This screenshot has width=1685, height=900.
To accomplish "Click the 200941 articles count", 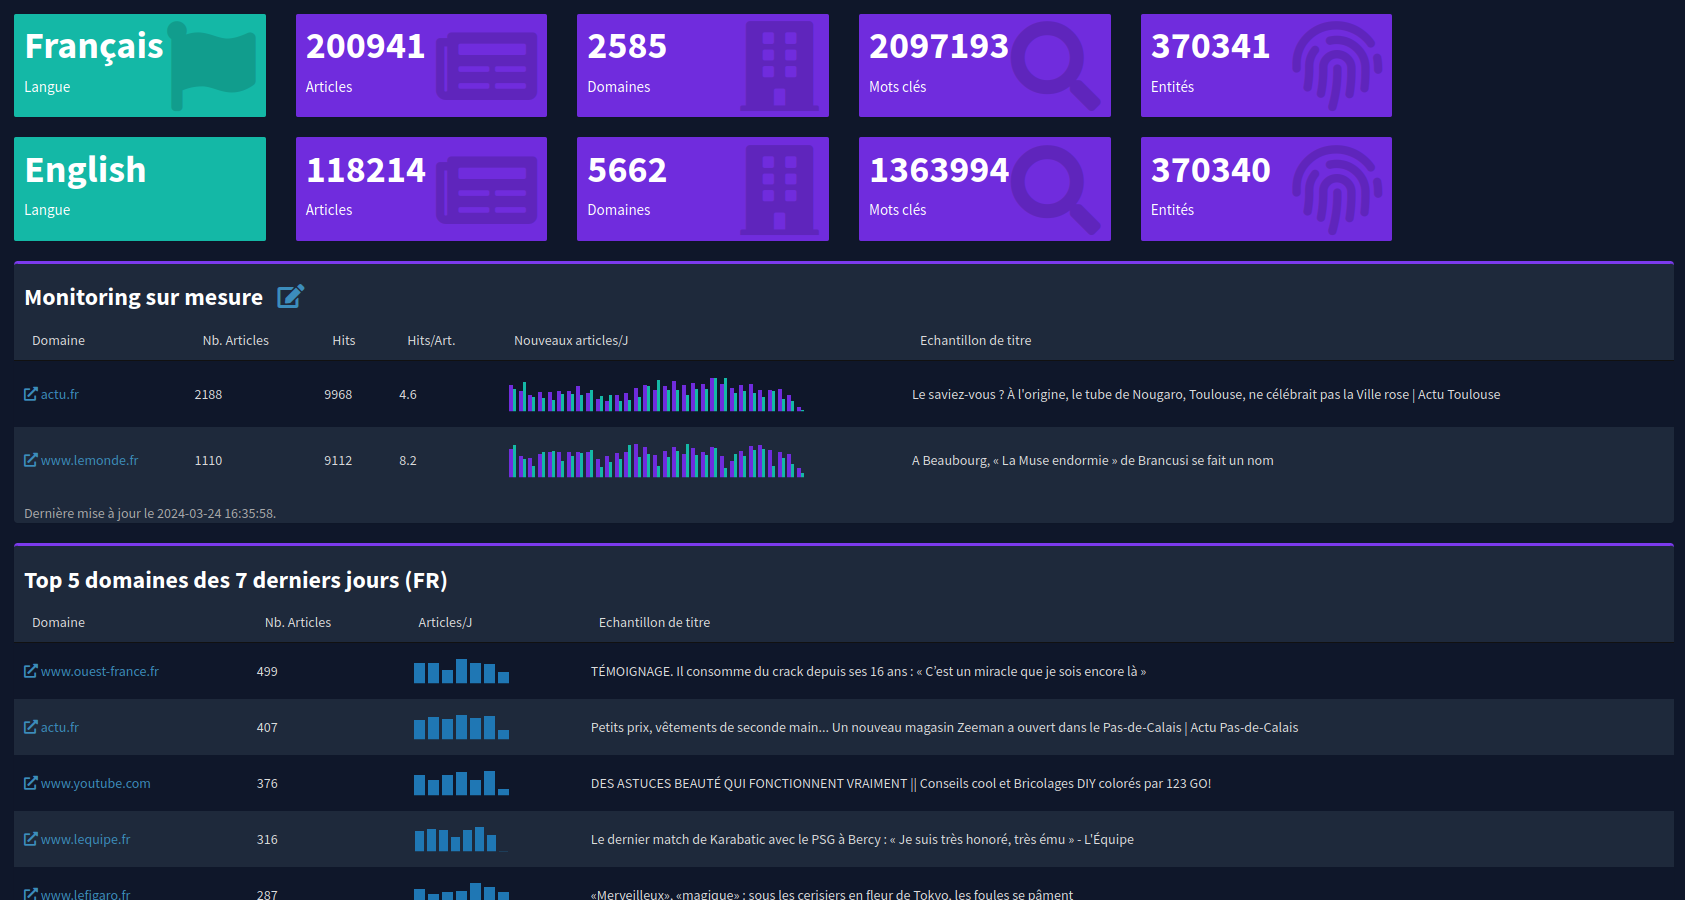I will coord(365,46).
